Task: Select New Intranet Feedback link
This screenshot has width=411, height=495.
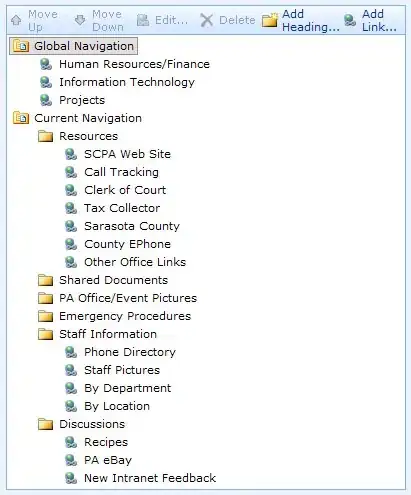Action: (150, 478)
